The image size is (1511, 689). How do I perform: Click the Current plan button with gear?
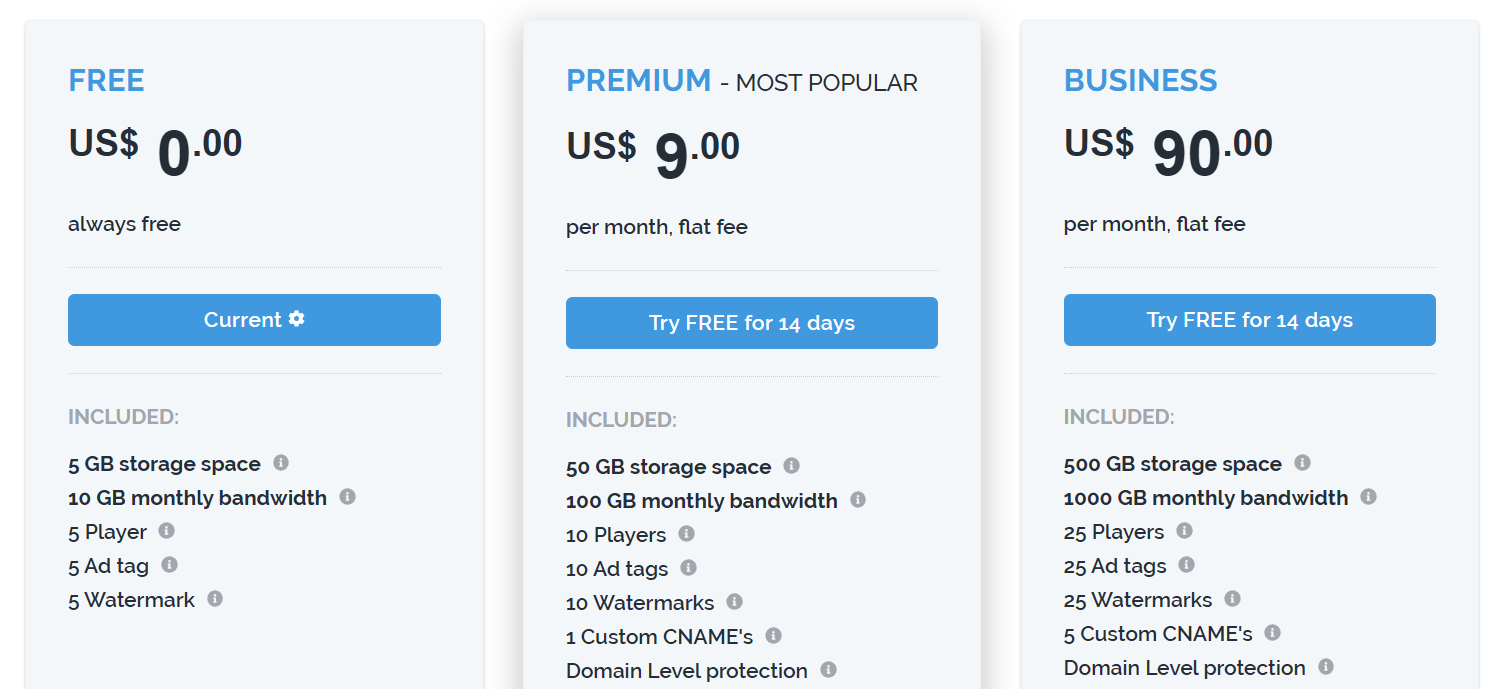coord(254,320)
